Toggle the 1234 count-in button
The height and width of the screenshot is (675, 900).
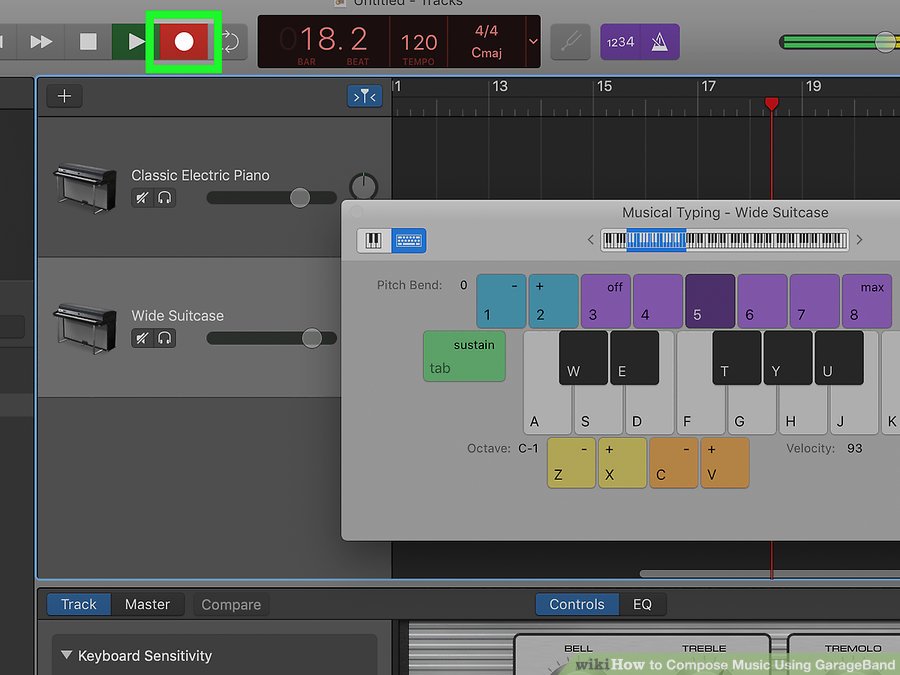620,42
